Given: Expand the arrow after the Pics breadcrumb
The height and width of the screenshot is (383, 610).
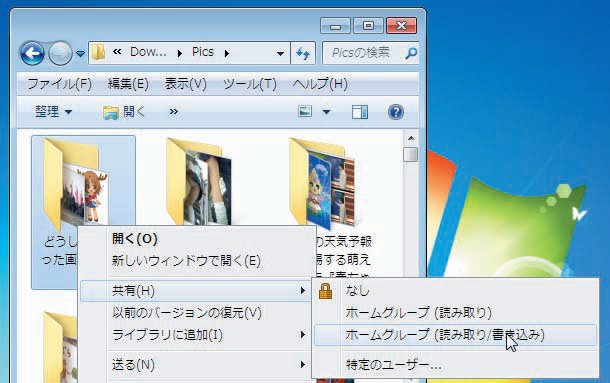Looking at the screenshot, I should point(226,53).
